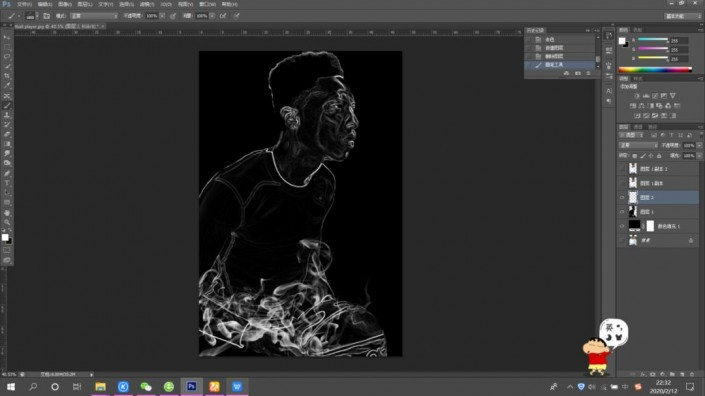
Task: Select the Zoom tool
Action: click(7, 222)
